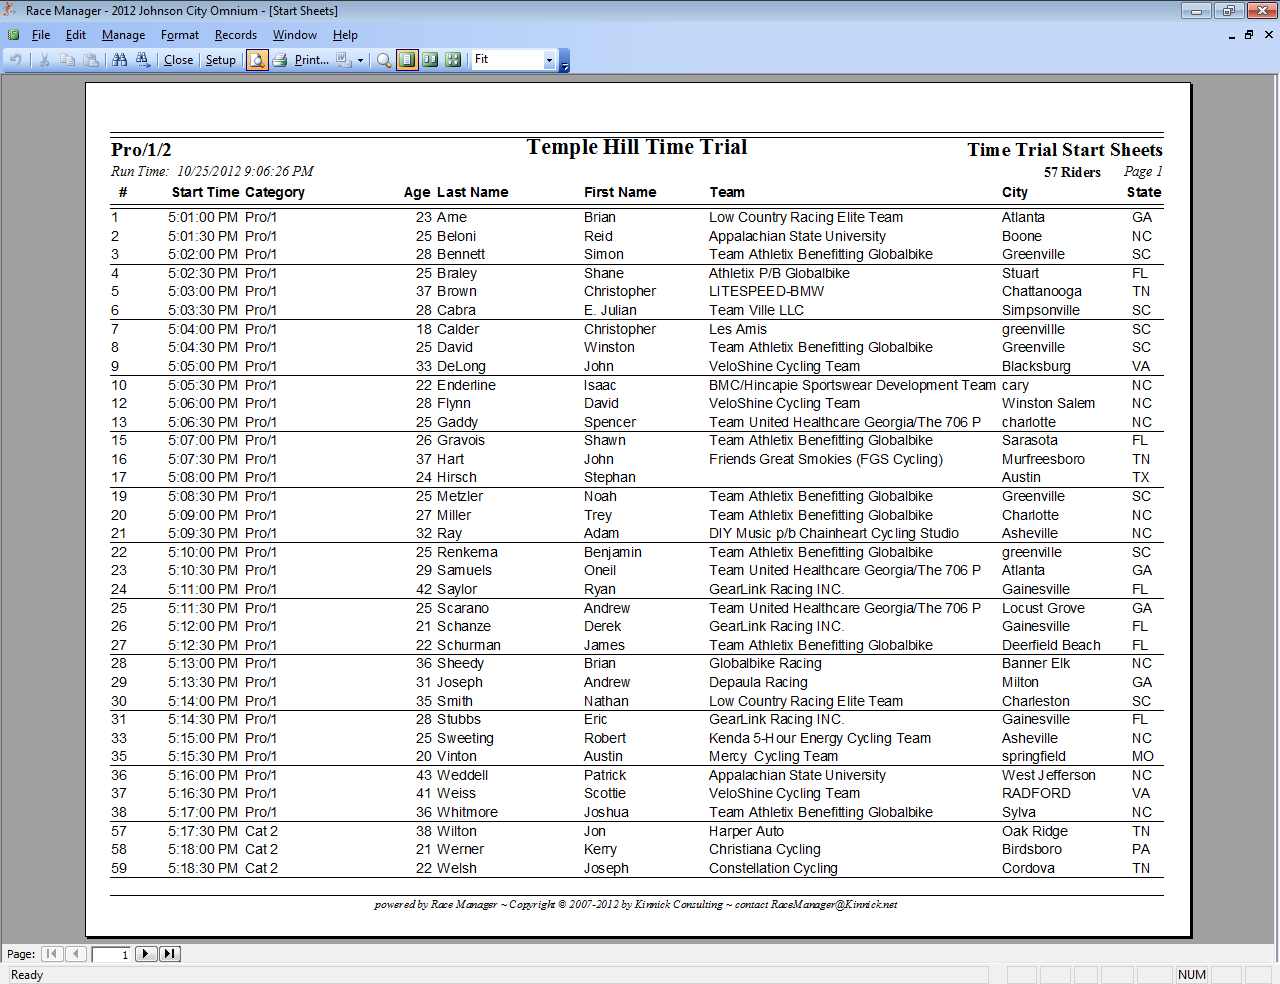The width and height of the screenshot is (1280, 984).
Task: Click the Undo toolbar icon
Action: (15, 60)
